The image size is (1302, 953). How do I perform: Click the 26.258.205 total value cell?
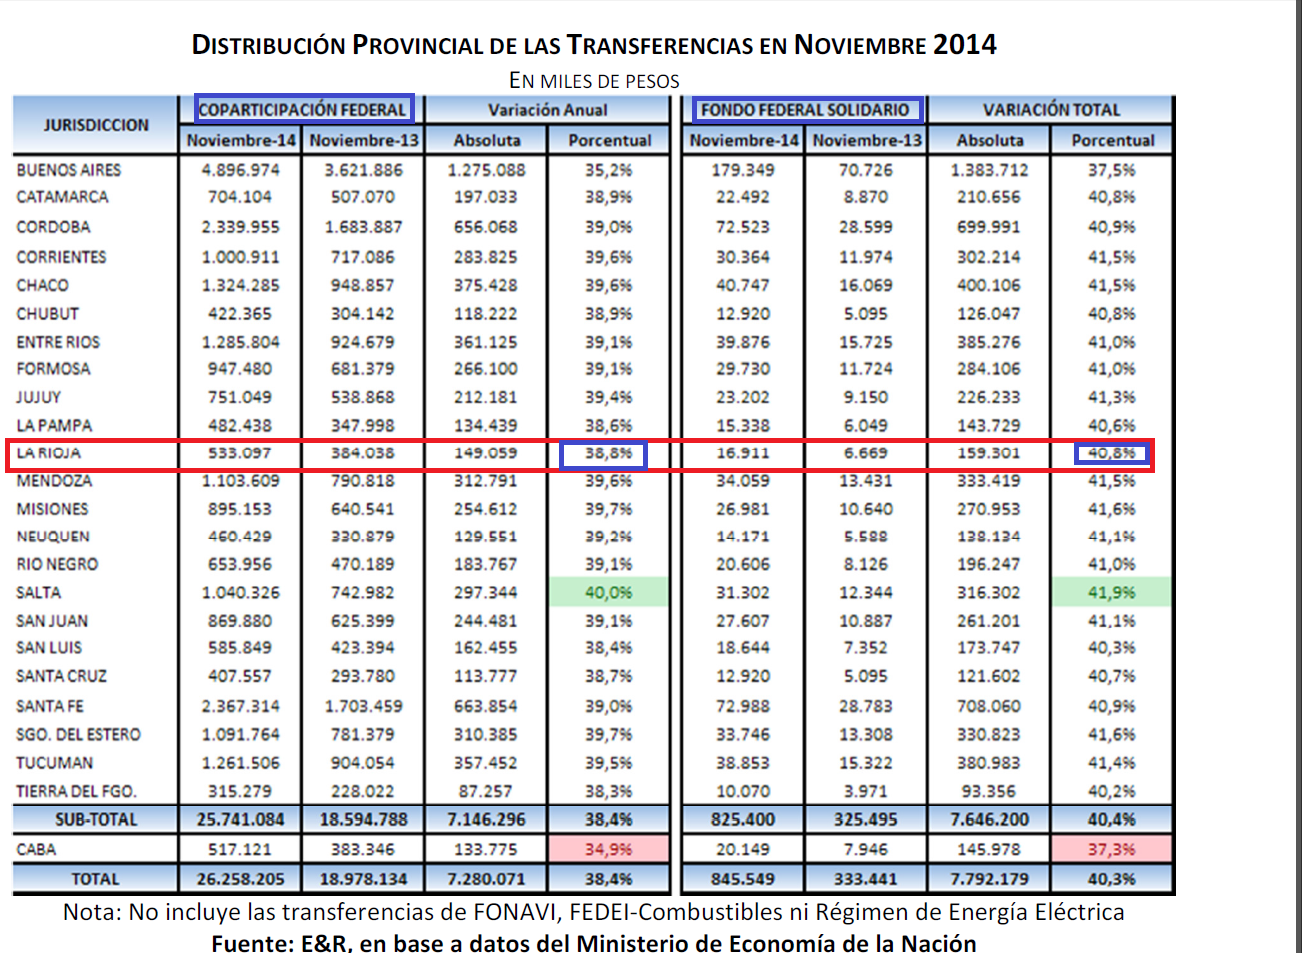[240, 879]
